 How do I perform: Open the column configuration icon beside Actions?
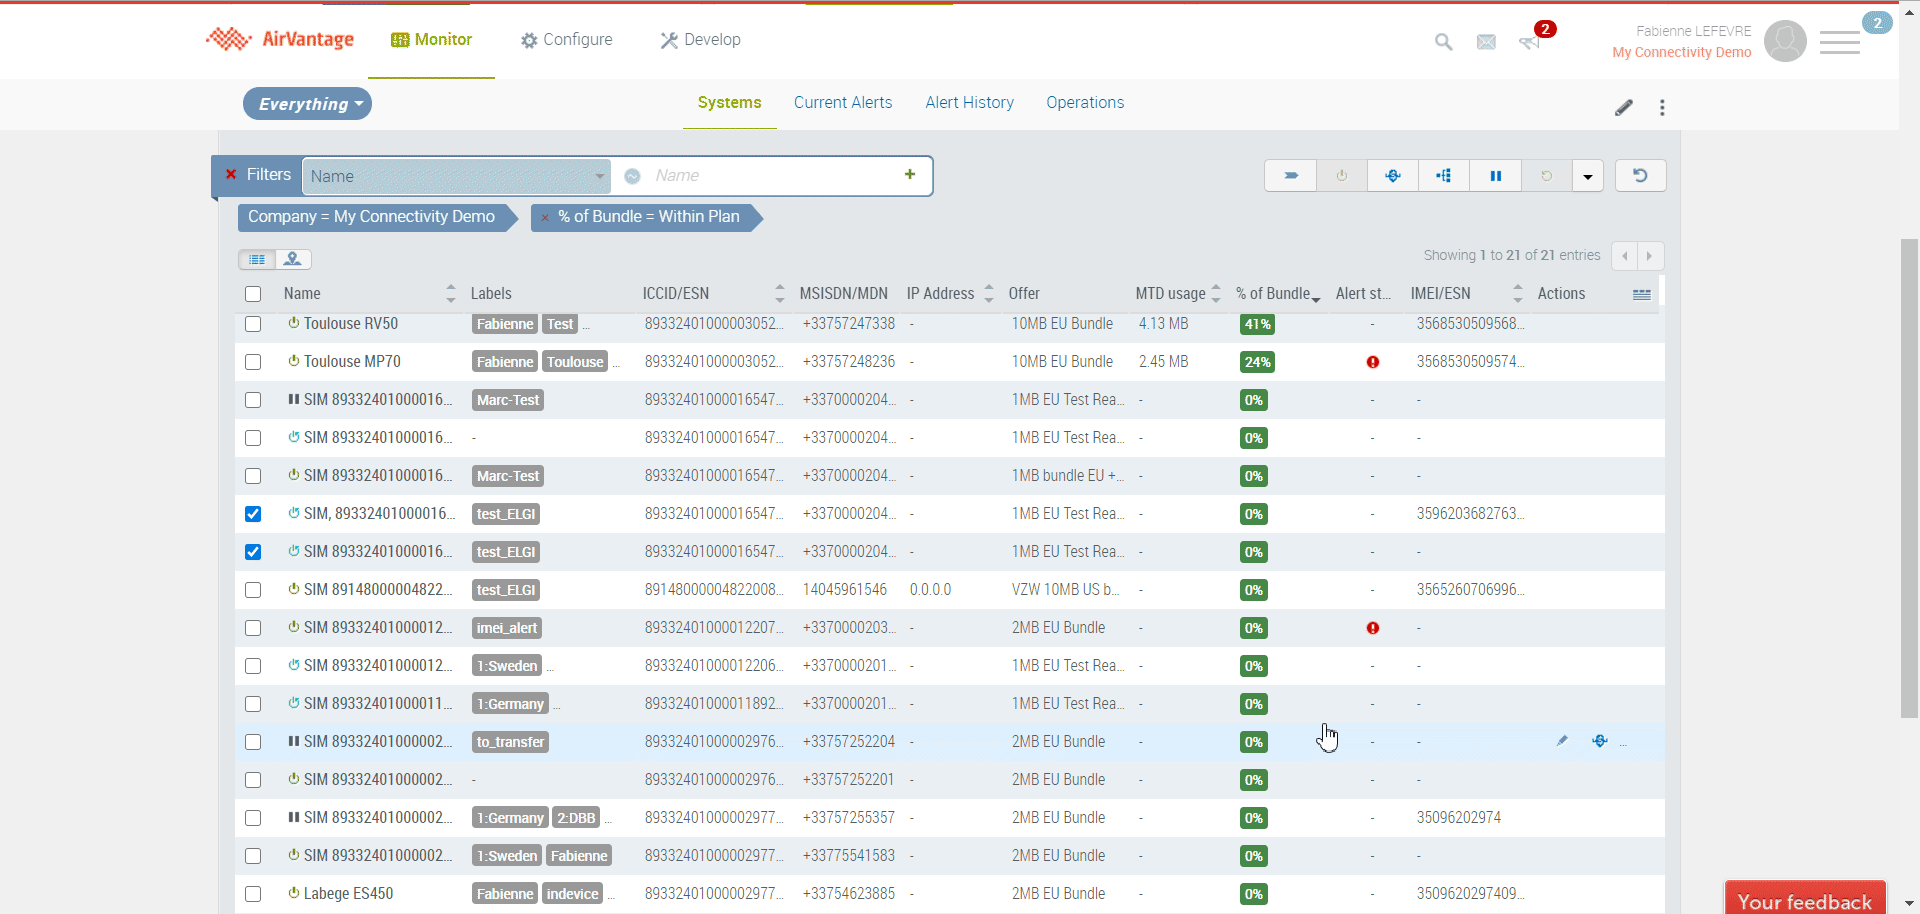tap(1641, 294)
